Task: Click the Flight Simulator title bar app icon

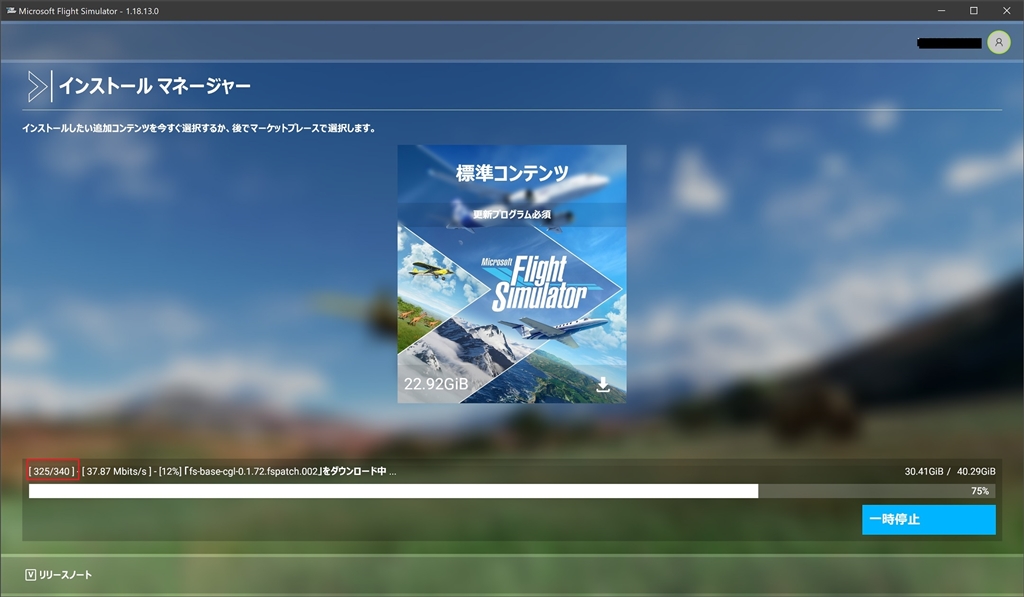Action: (x=10, y=10)
